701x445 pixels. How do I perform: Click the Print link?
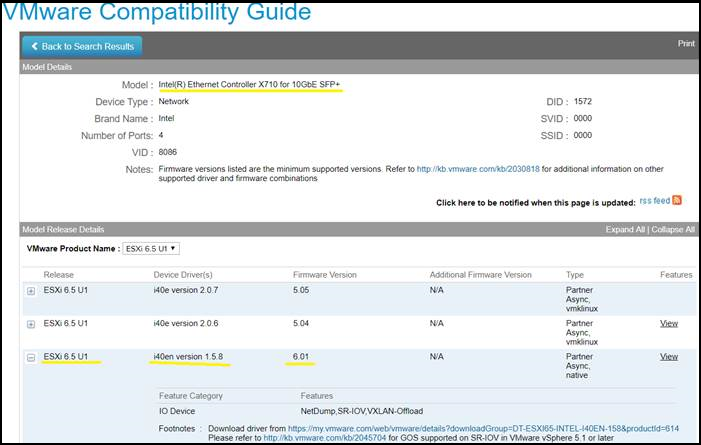(686, 43)
